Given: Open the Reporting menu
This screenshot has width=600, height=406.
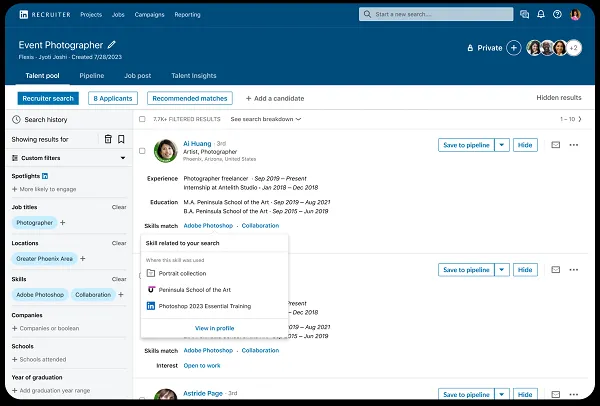Looking at the screenshot, I should click(x=188, y=15).
